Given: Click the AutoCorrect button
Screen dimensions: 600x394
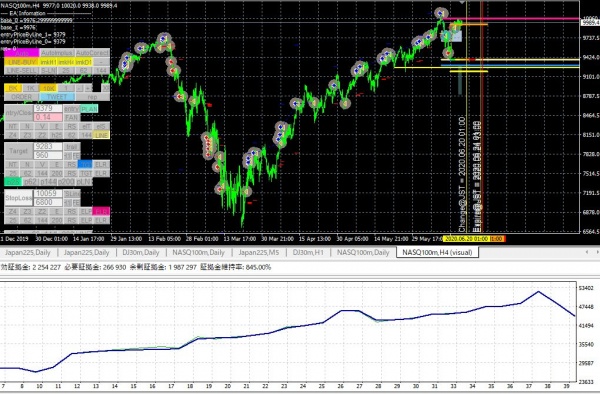Looking at the screenshot, I should (92, 52).
